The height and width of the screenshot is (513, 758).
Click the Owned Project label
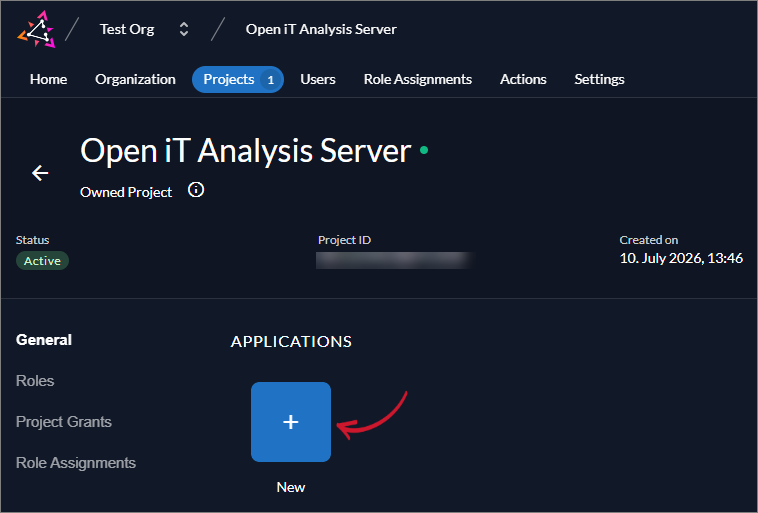point(126,192)
